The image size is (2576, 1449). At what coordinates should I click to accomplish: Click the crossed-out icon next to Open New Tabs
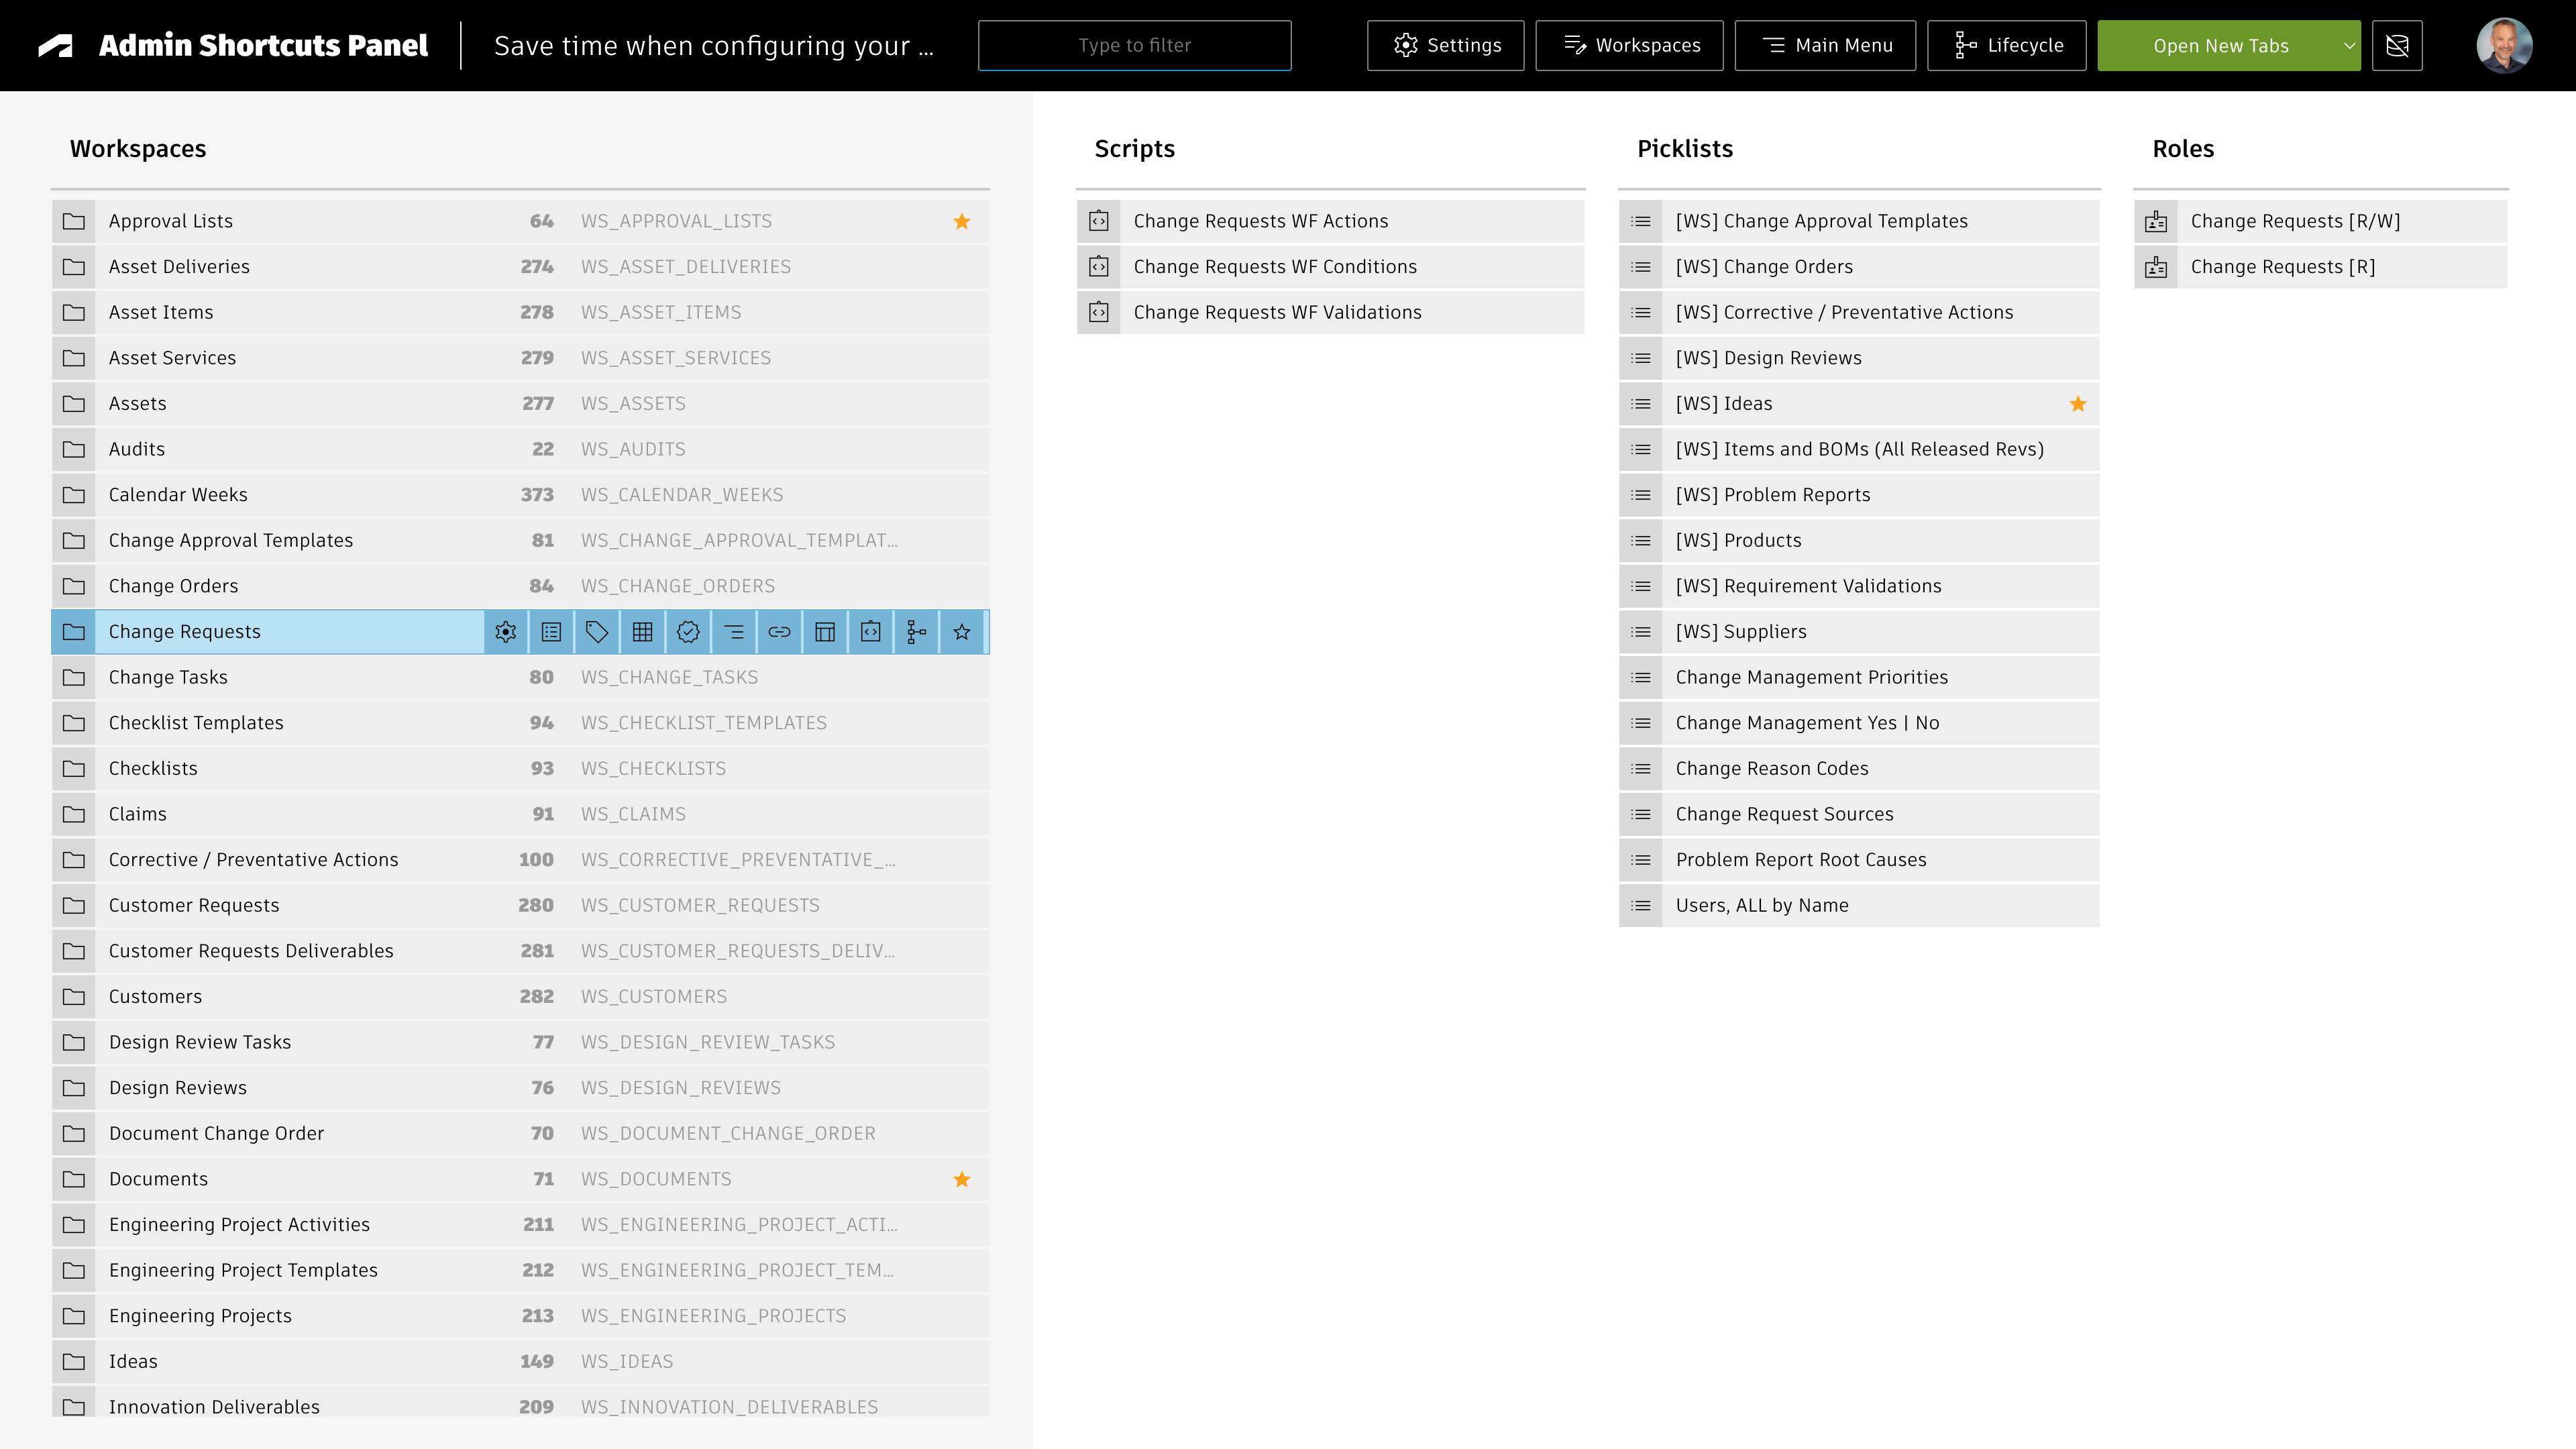pos(2397,46)
